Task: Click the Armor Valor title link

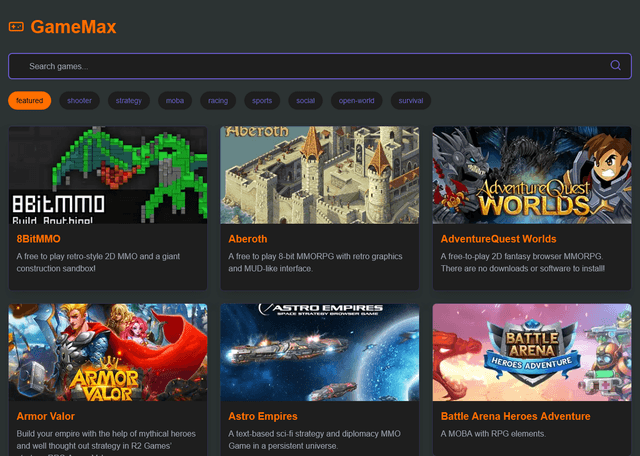Action: coord(46,416)
